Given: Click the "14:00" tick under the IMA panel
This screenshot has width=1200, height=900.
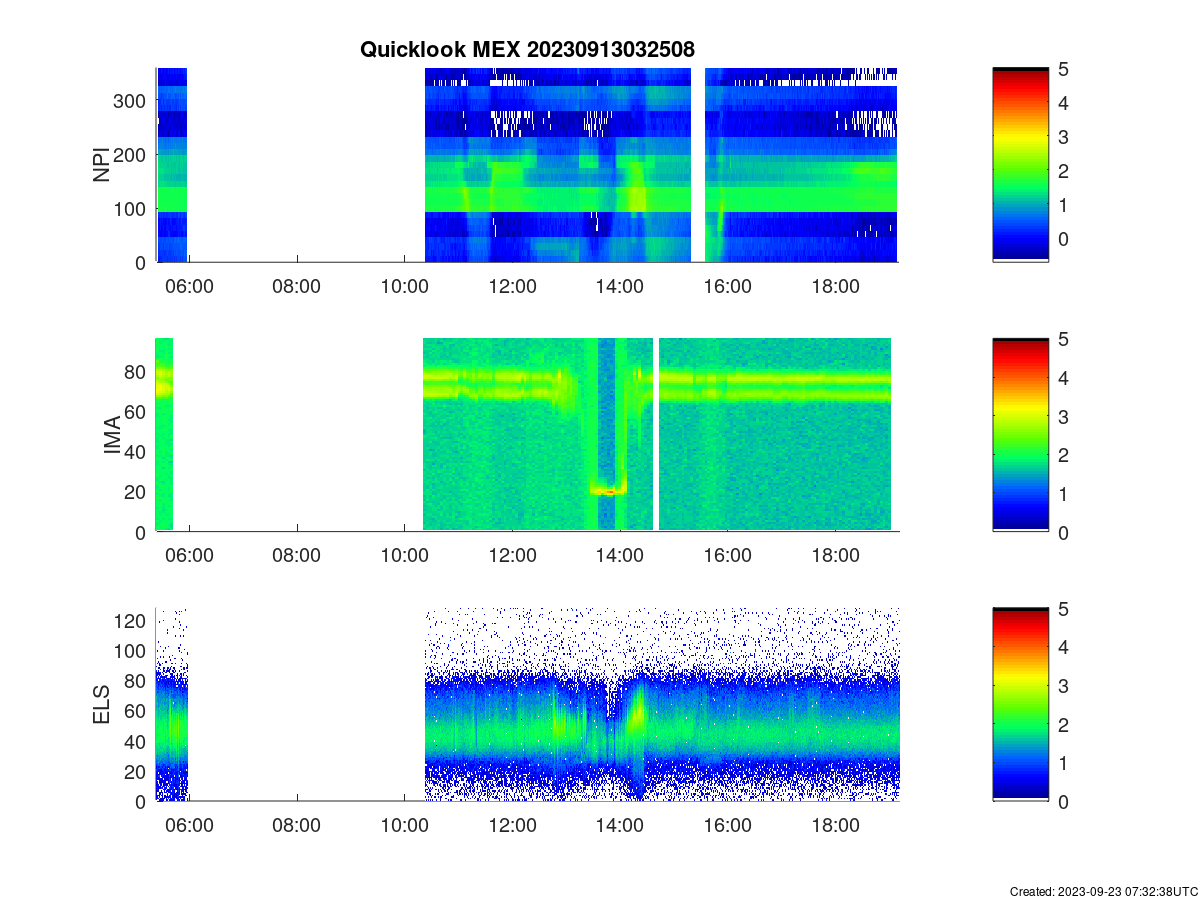Looking at the screenshot, I should 620,556.
